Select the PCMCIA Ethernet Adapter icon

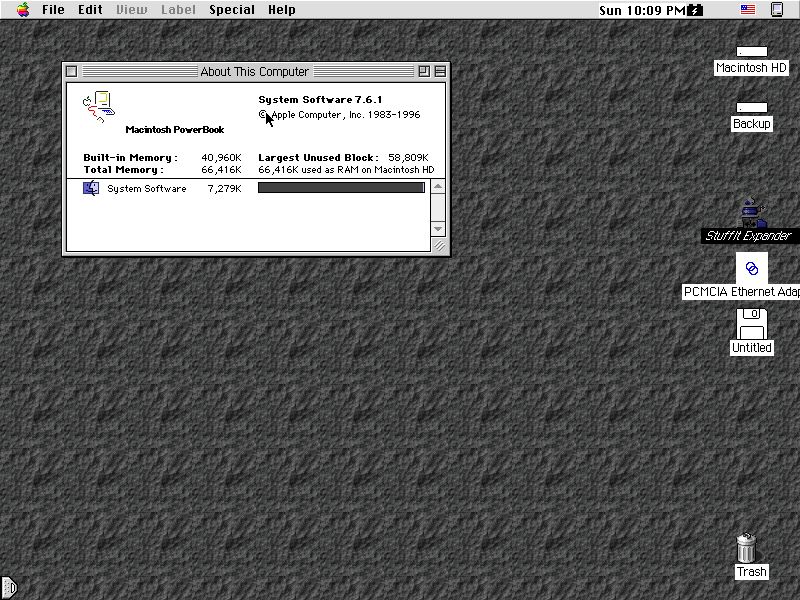click(752, 268)
